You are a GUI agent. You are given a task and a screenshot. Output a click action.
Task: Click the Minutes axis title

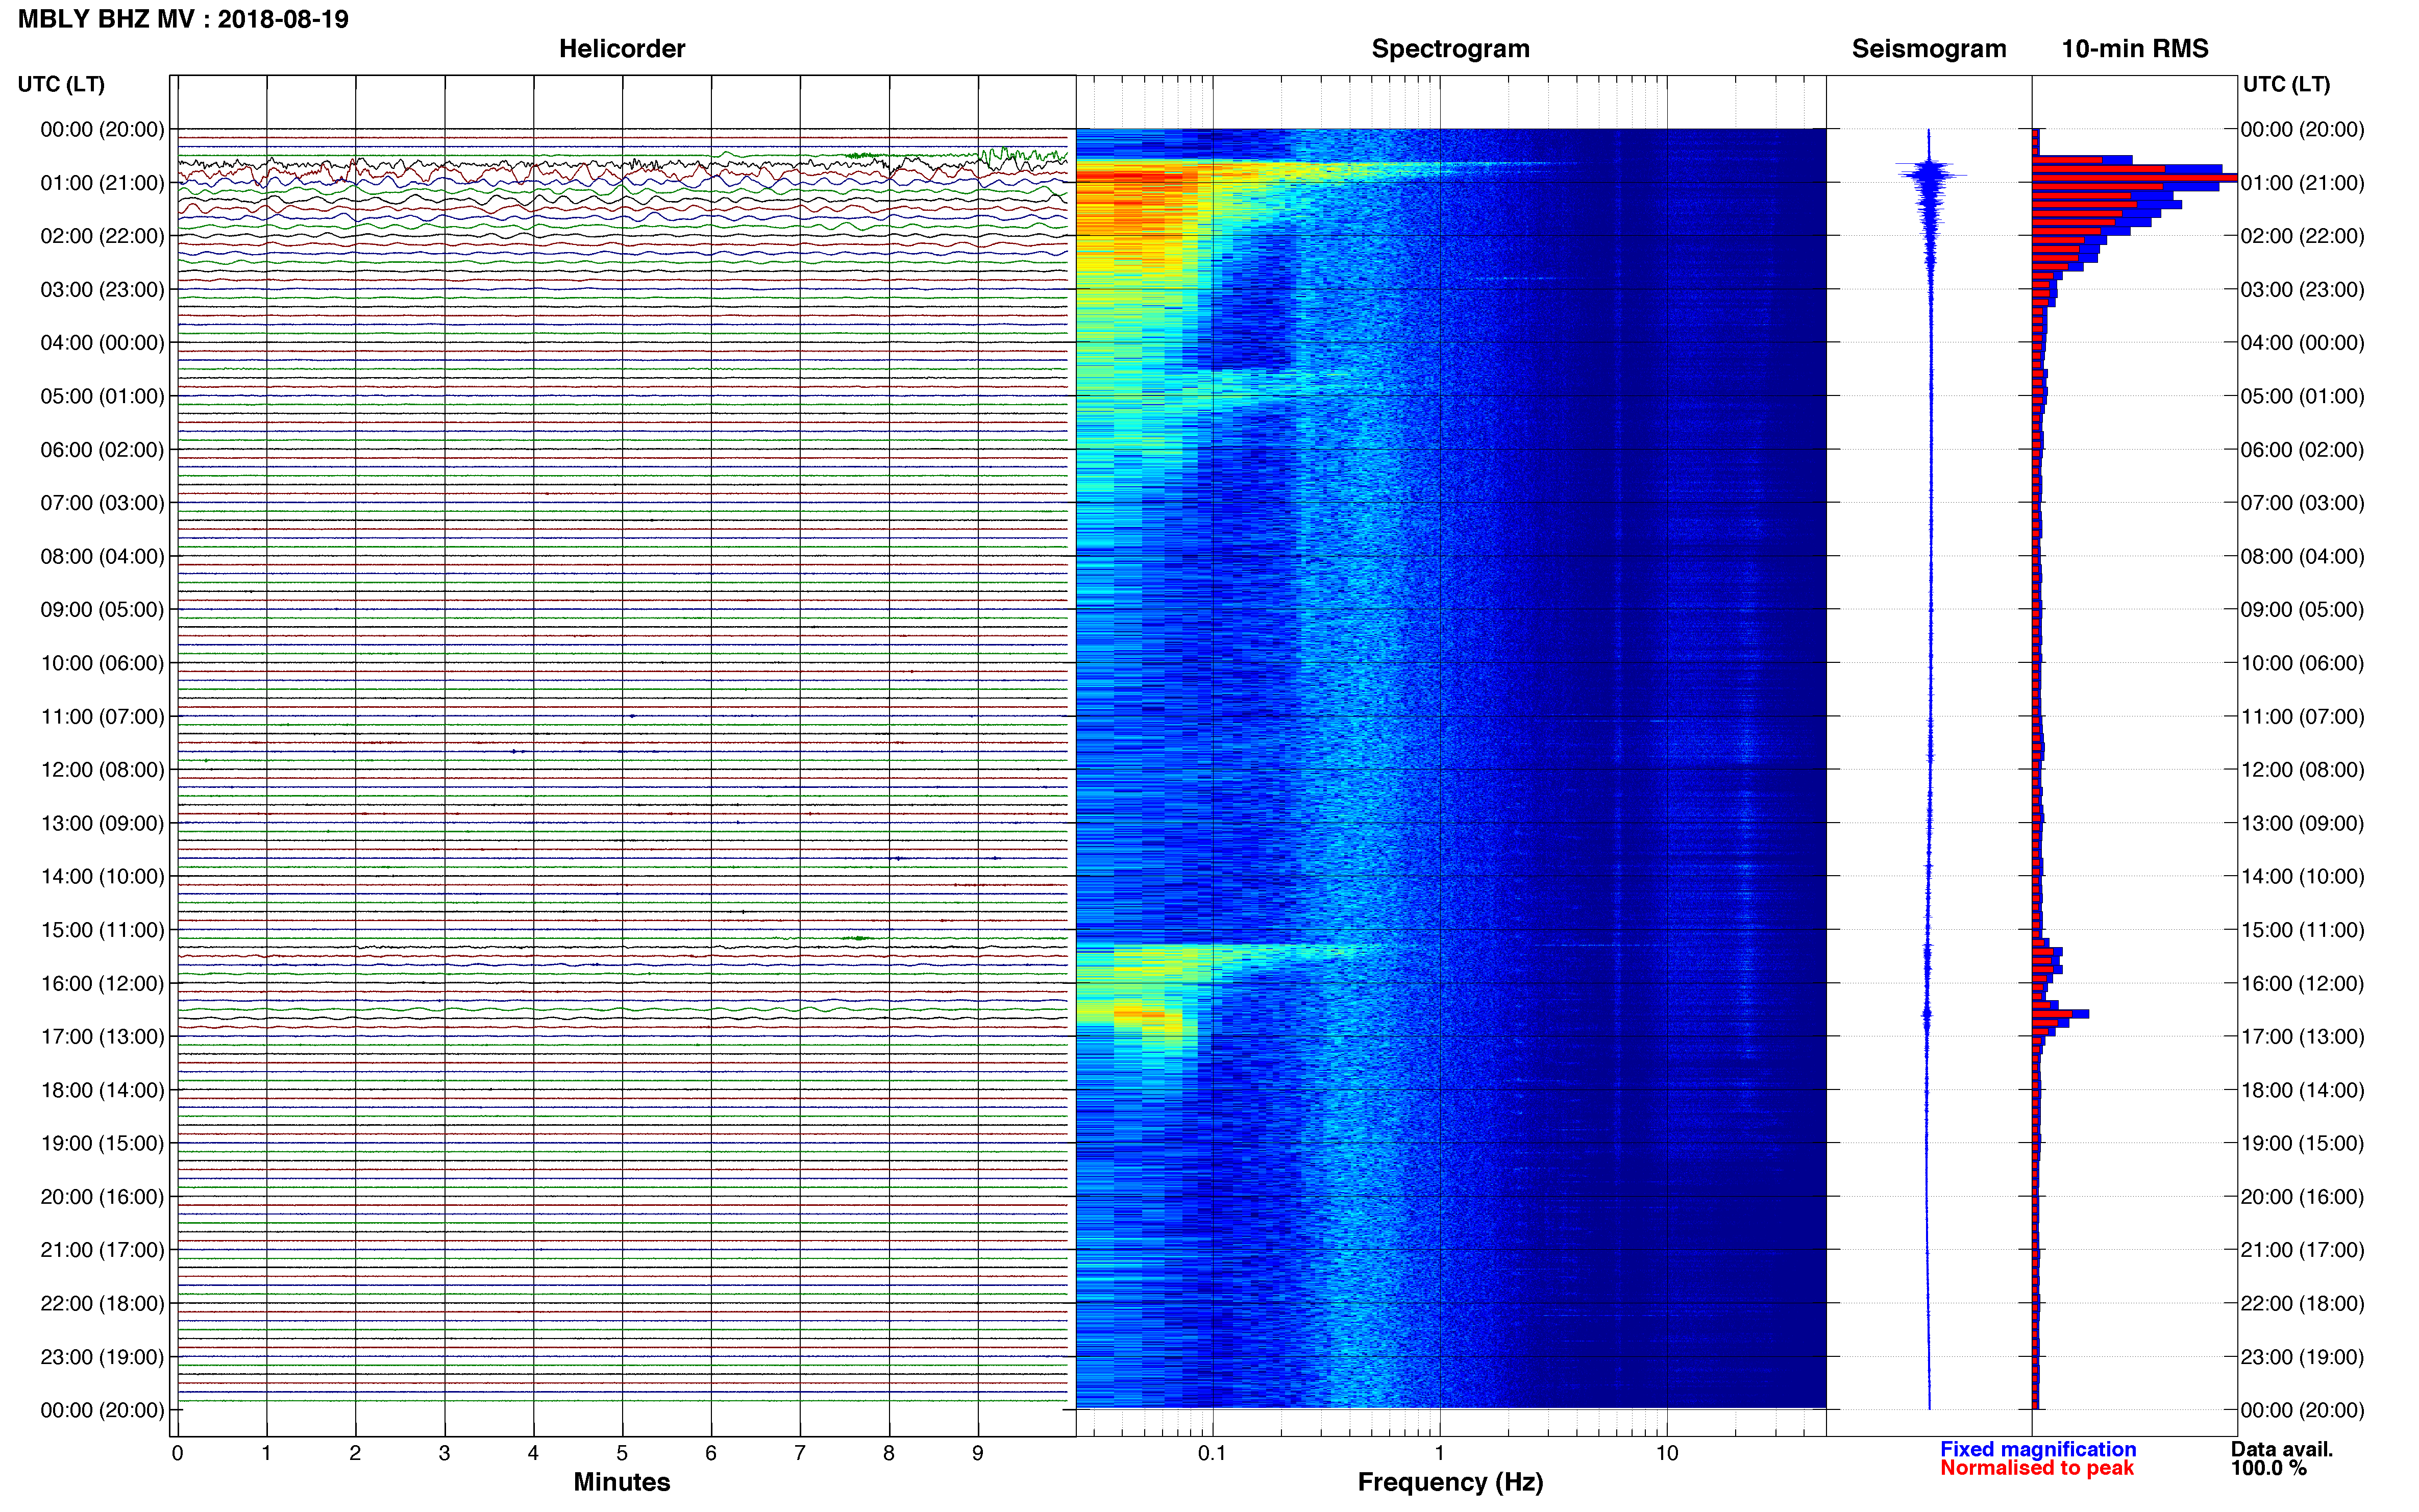[x=621, y=1482]
